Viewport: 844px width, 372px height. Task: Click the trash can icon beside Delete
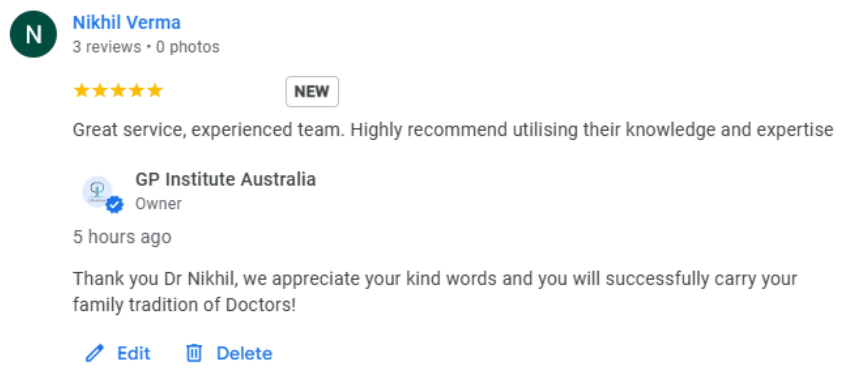point(194,354)
